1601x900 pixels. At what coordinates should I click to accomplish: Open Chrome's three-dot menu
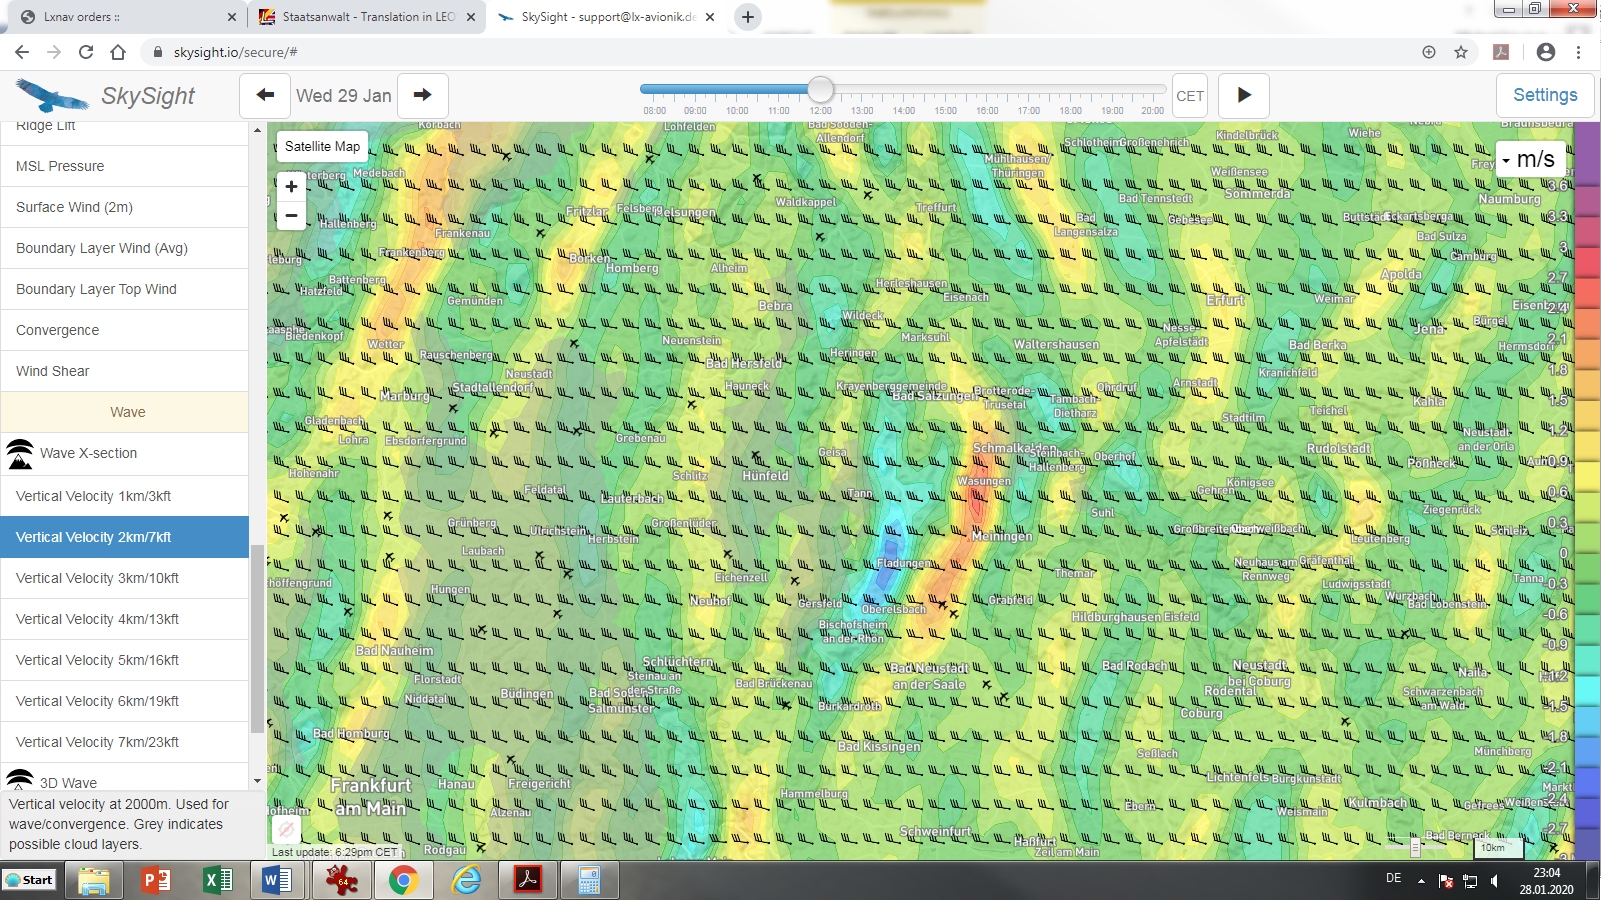coord(1579,52)
